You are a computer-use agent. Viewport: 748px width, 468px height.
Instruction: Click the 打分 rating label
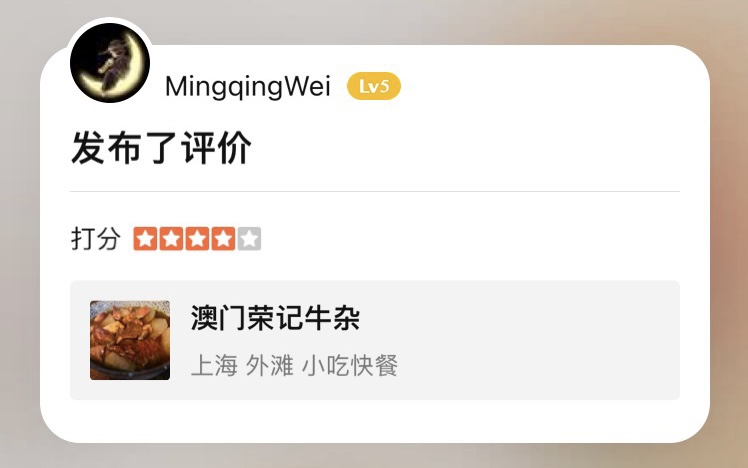pos(95,239)
